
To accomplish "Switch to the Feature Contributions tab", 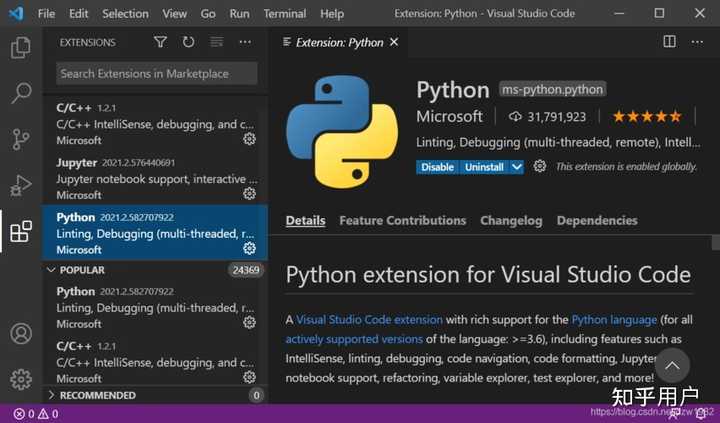I will (x=403, y=220).
